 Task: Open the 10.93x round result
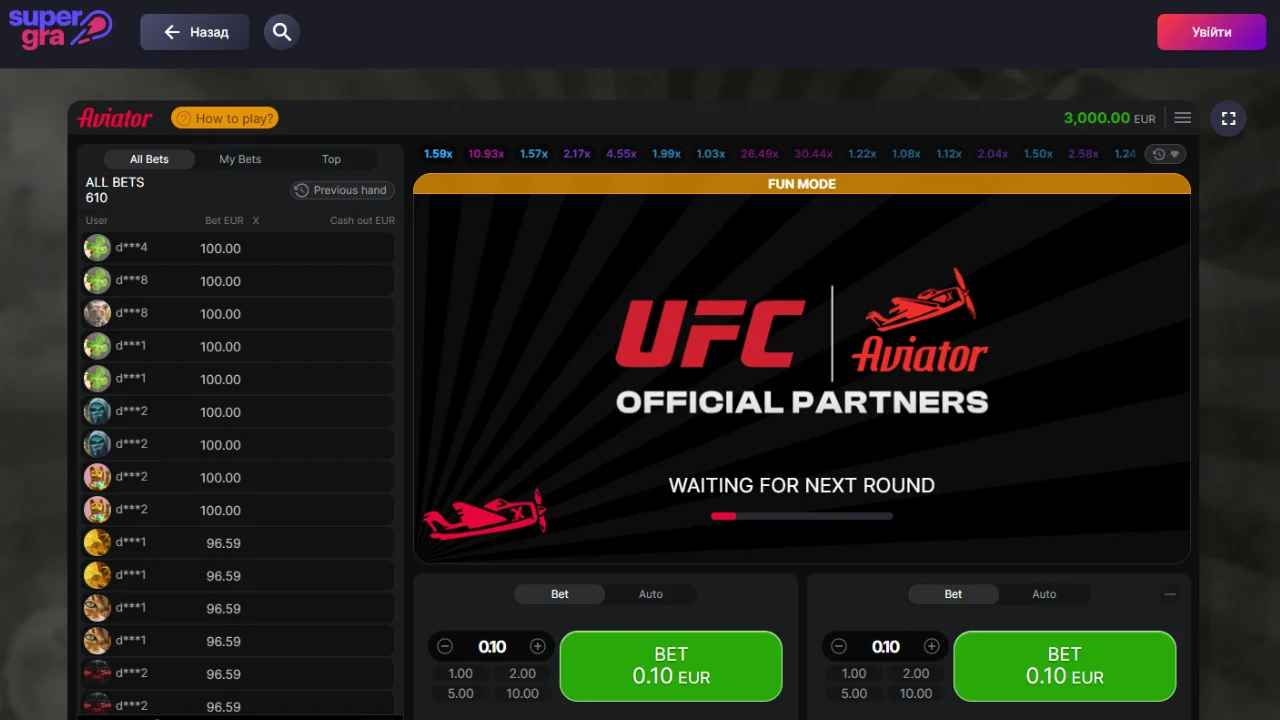[x=486, y=154]
